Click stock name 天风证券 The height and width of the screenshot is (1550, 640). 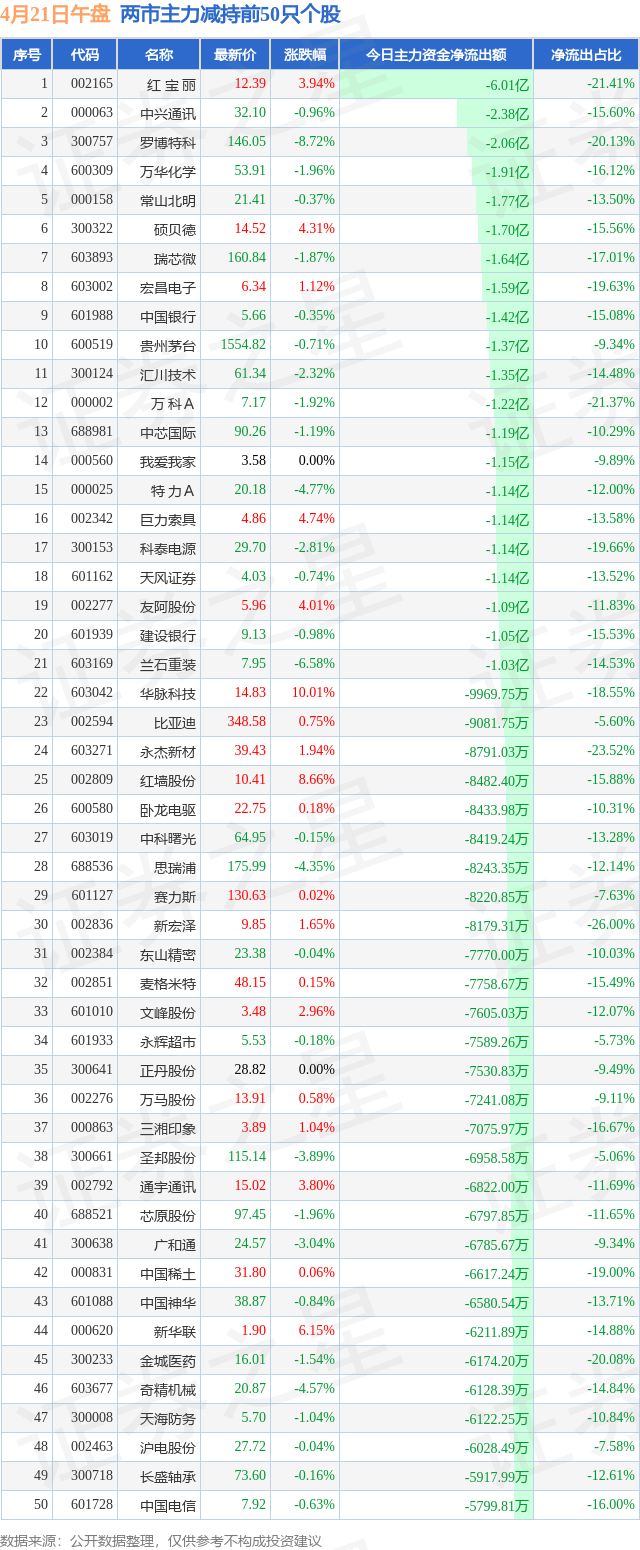click(x=168, y=577)
